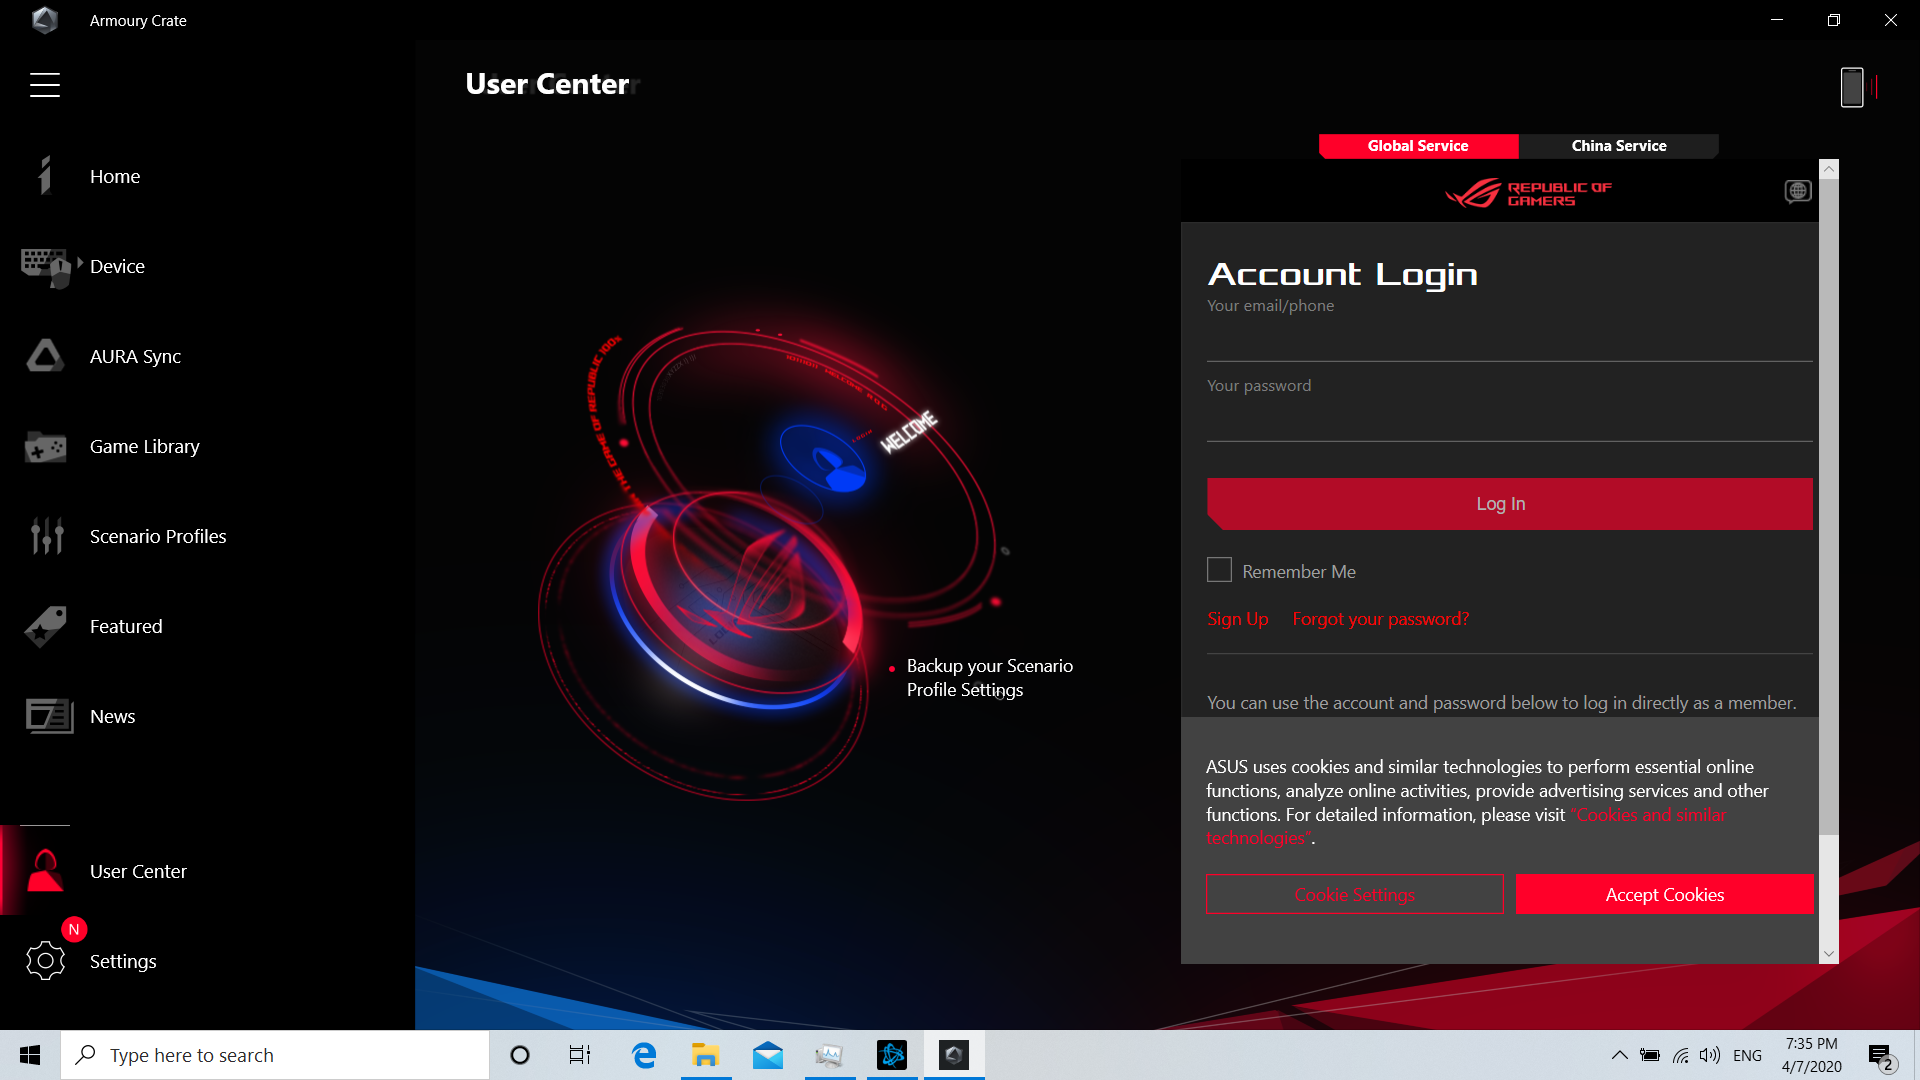This screenshot has width=1920, height=1080.
Task: Click the mobile device icon top right
Action: point(1852,87)
